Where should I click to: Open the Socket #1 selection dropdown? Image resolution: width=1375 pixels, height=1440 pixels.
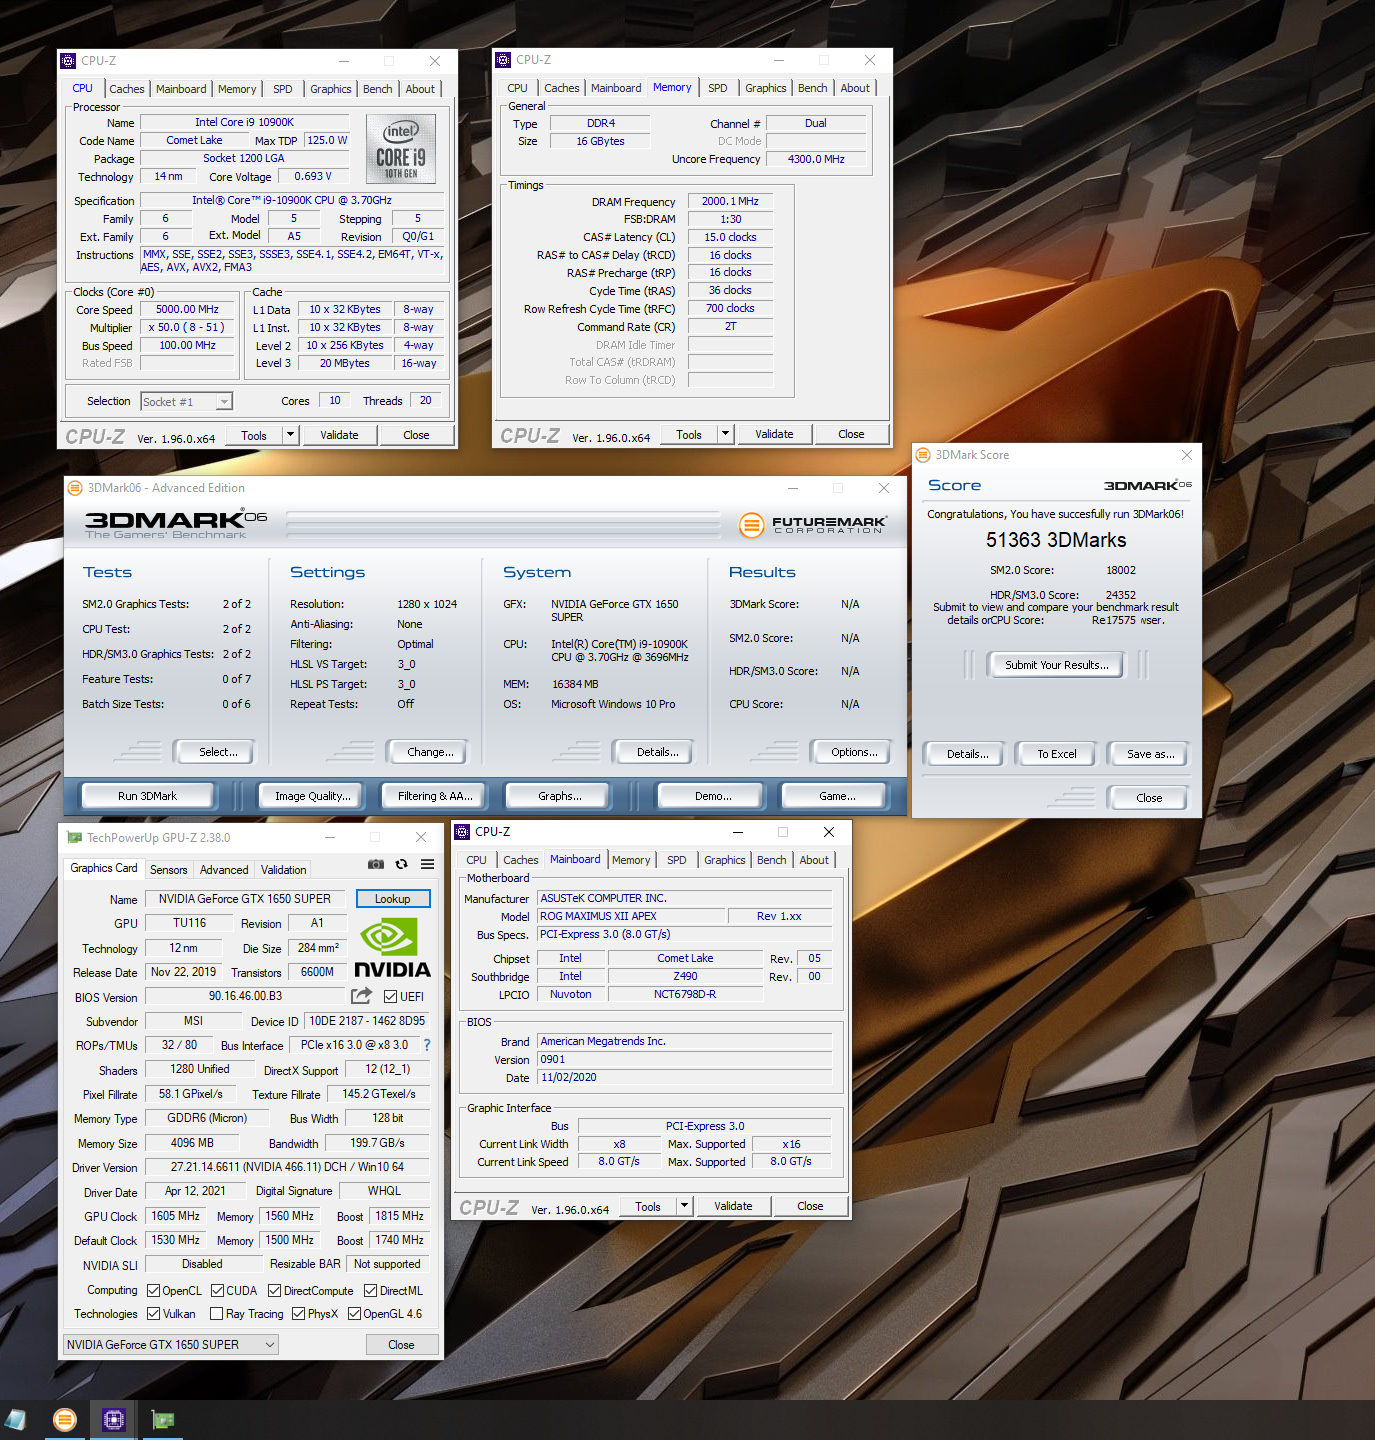[x=186, y=402]
